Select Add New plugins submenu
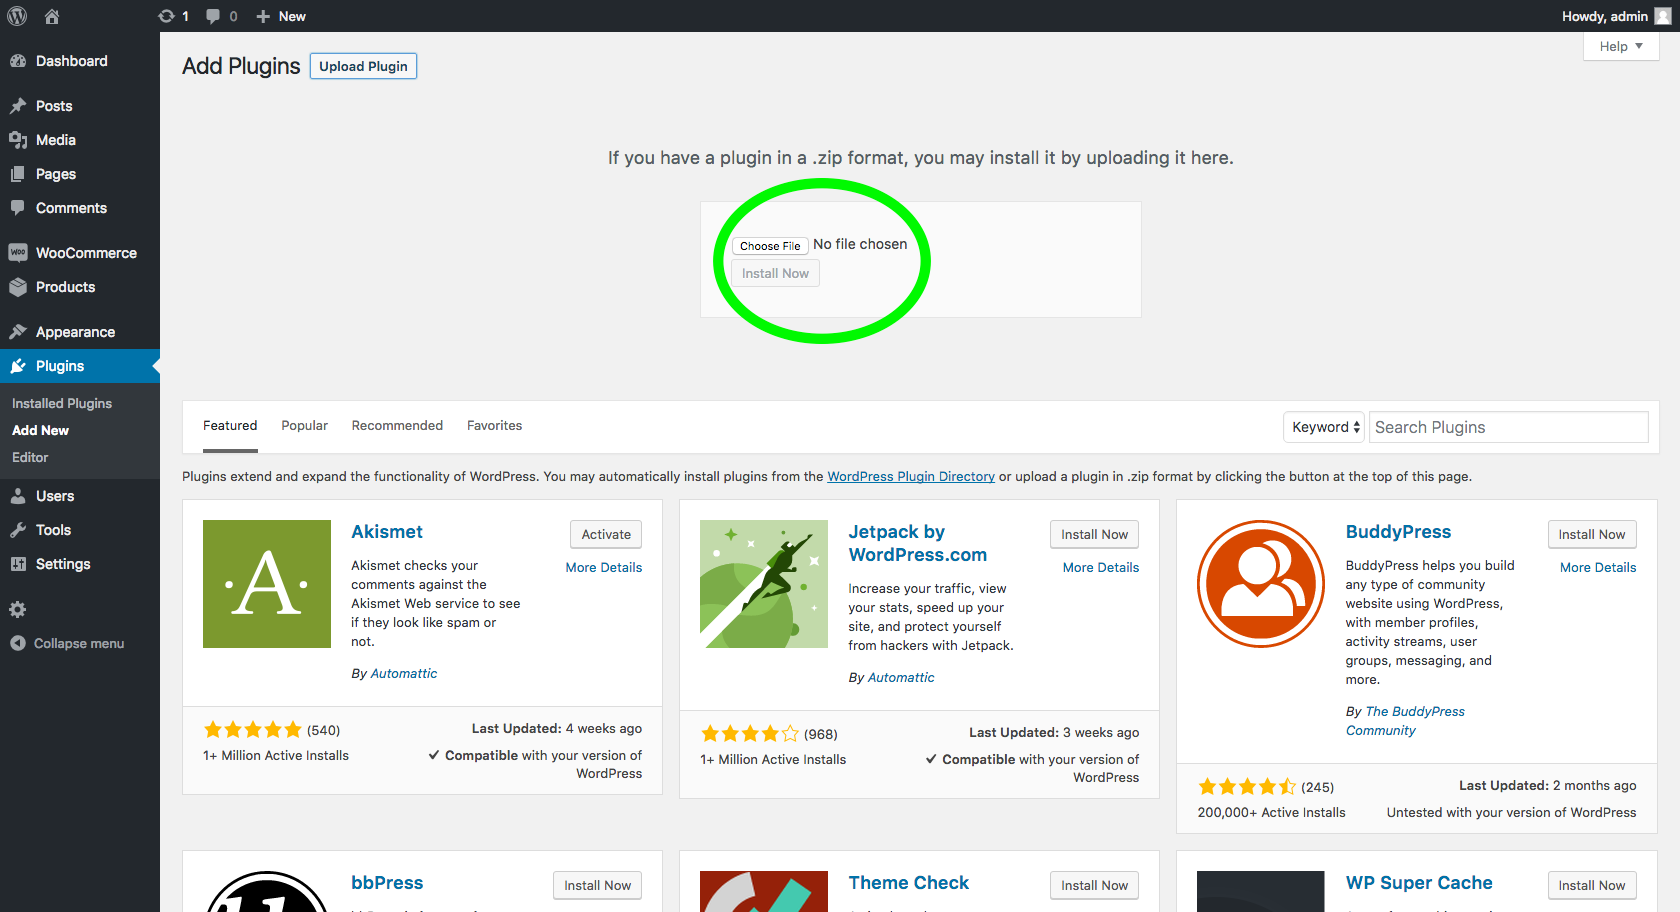This screenshot has width=1680, height=912. [41, 430]
